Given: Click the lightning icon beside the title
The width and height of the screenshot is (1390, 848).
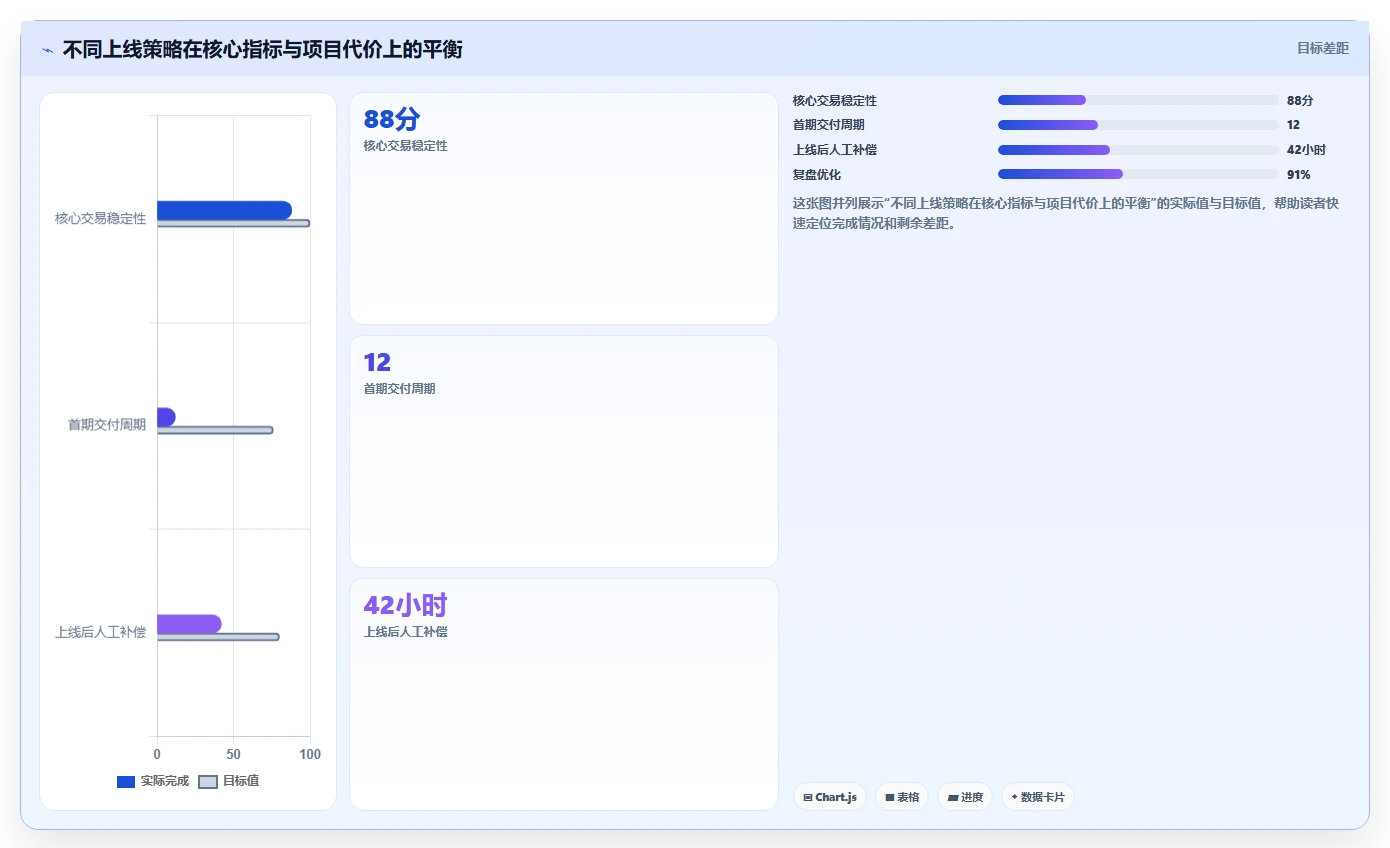Looking at the screenshot, I should click(47, 50).
